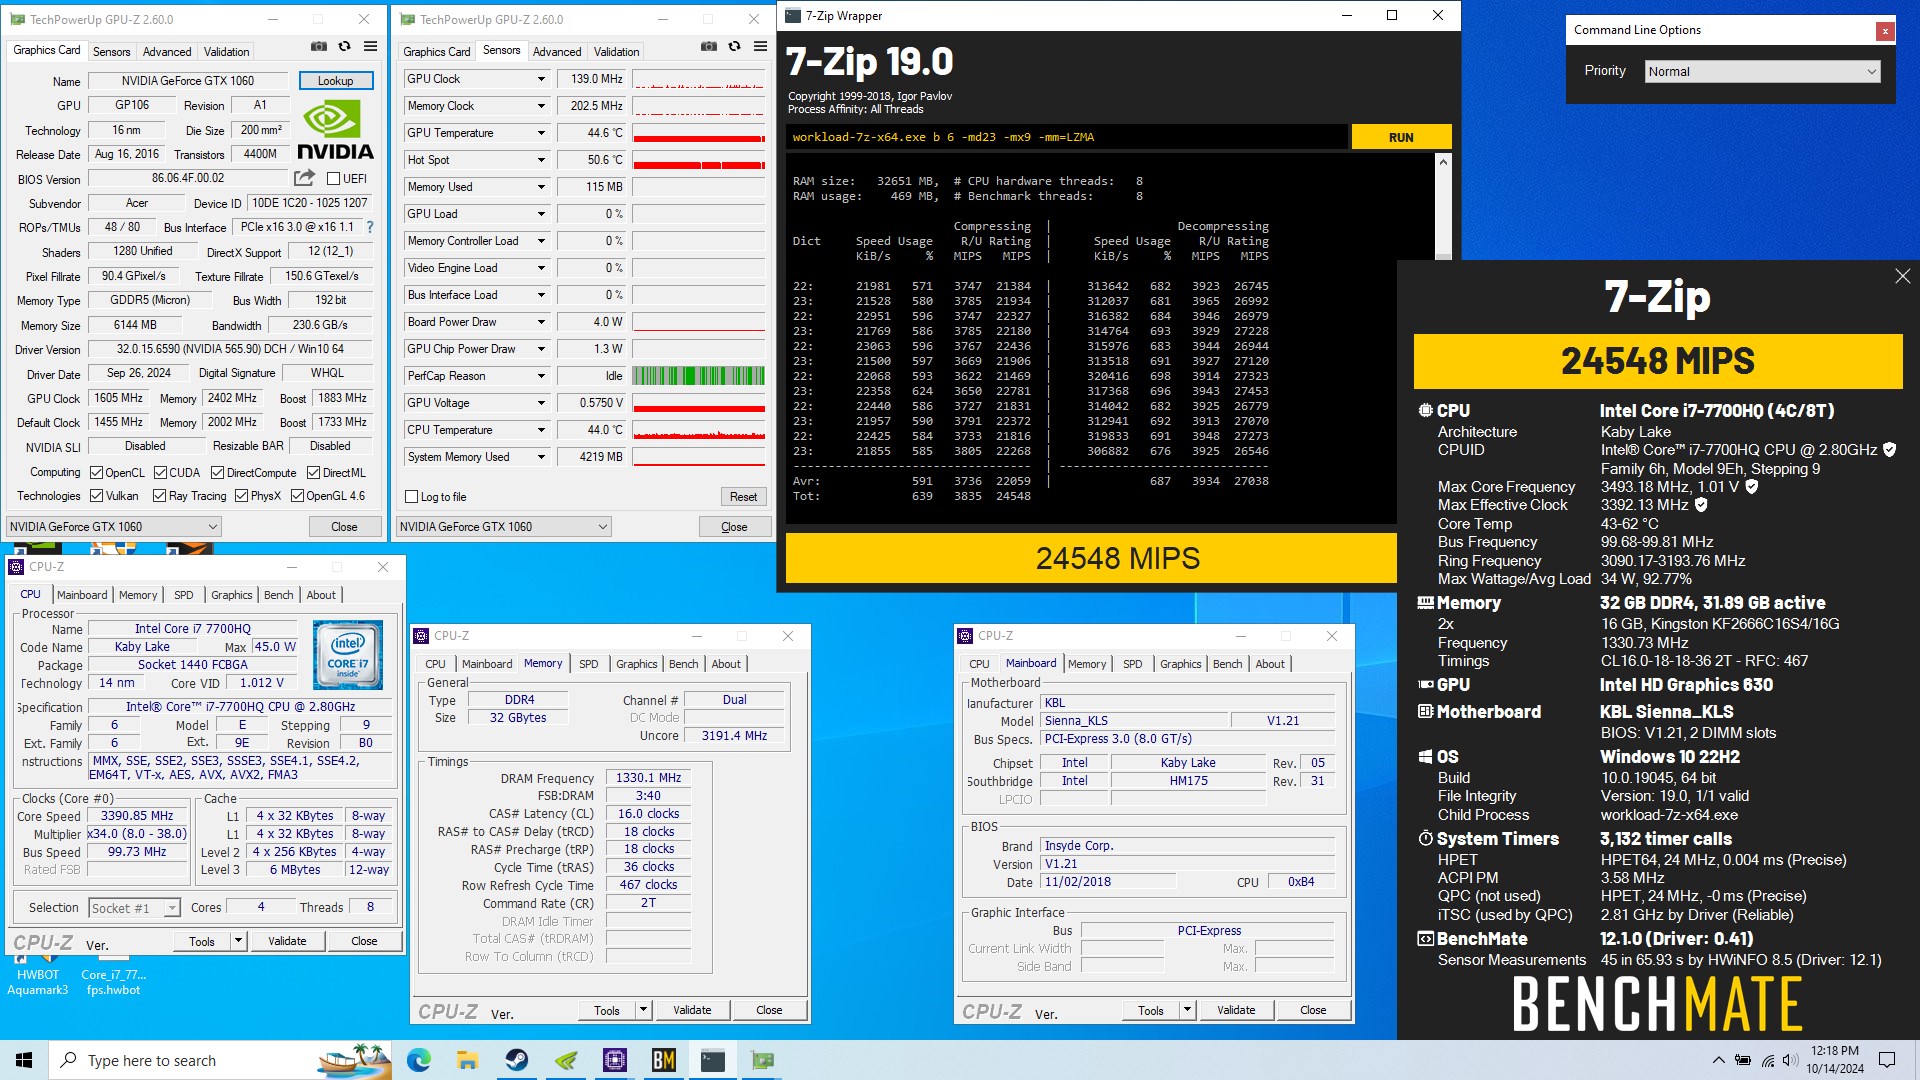Open GPU selector in Sensors window
Viewport: 1920px width, 1080px height.
coord(504,527)
